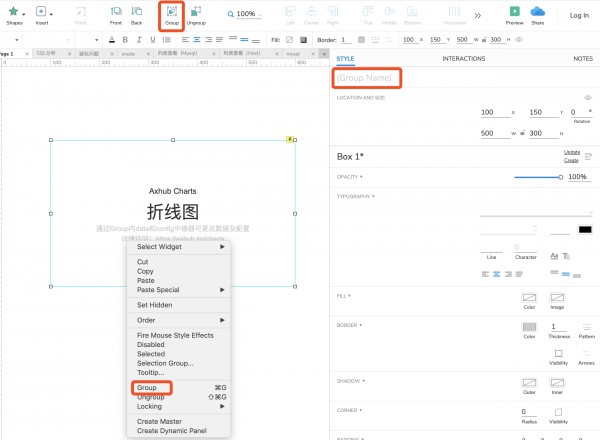Choose Create Dynamic Panel in context menu

(179, 431)
